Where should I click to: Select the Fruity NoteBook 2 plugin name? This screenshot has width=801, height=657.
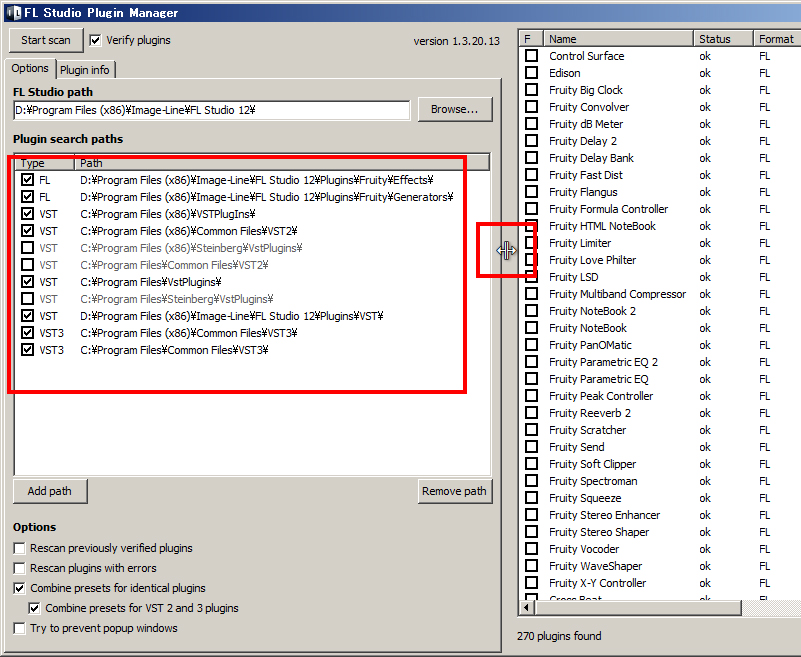[593, 311]
